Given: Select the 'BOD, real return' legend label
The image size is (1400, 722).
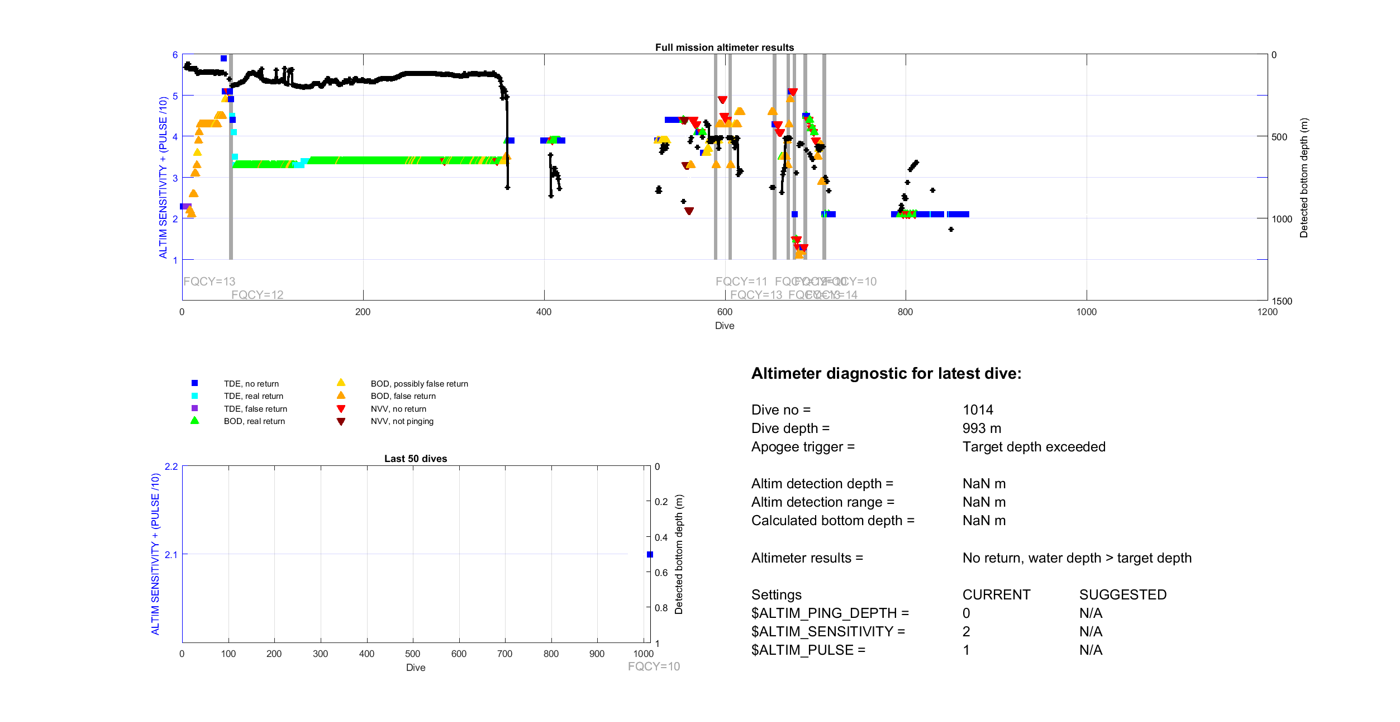Looking at the screenshot, I should coord(254,422).
